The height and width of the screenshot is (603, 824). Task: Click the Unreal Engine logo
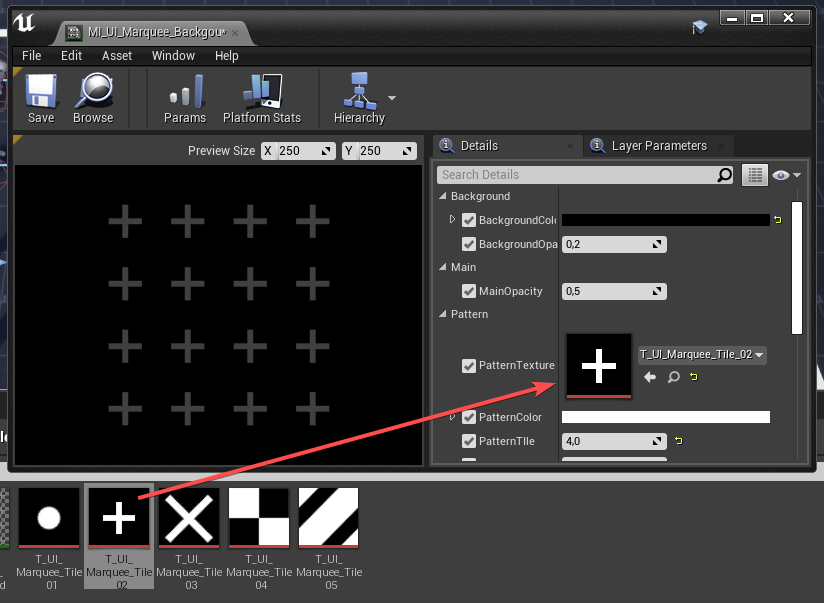(x=24, y=23)
